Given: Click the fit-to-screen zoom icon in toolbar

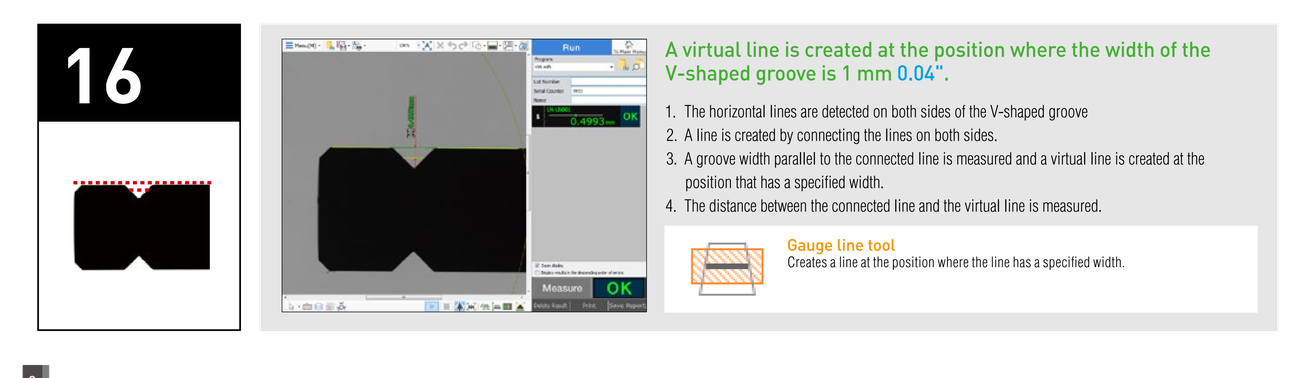Looking at the screenshot, I should [427, 46].
